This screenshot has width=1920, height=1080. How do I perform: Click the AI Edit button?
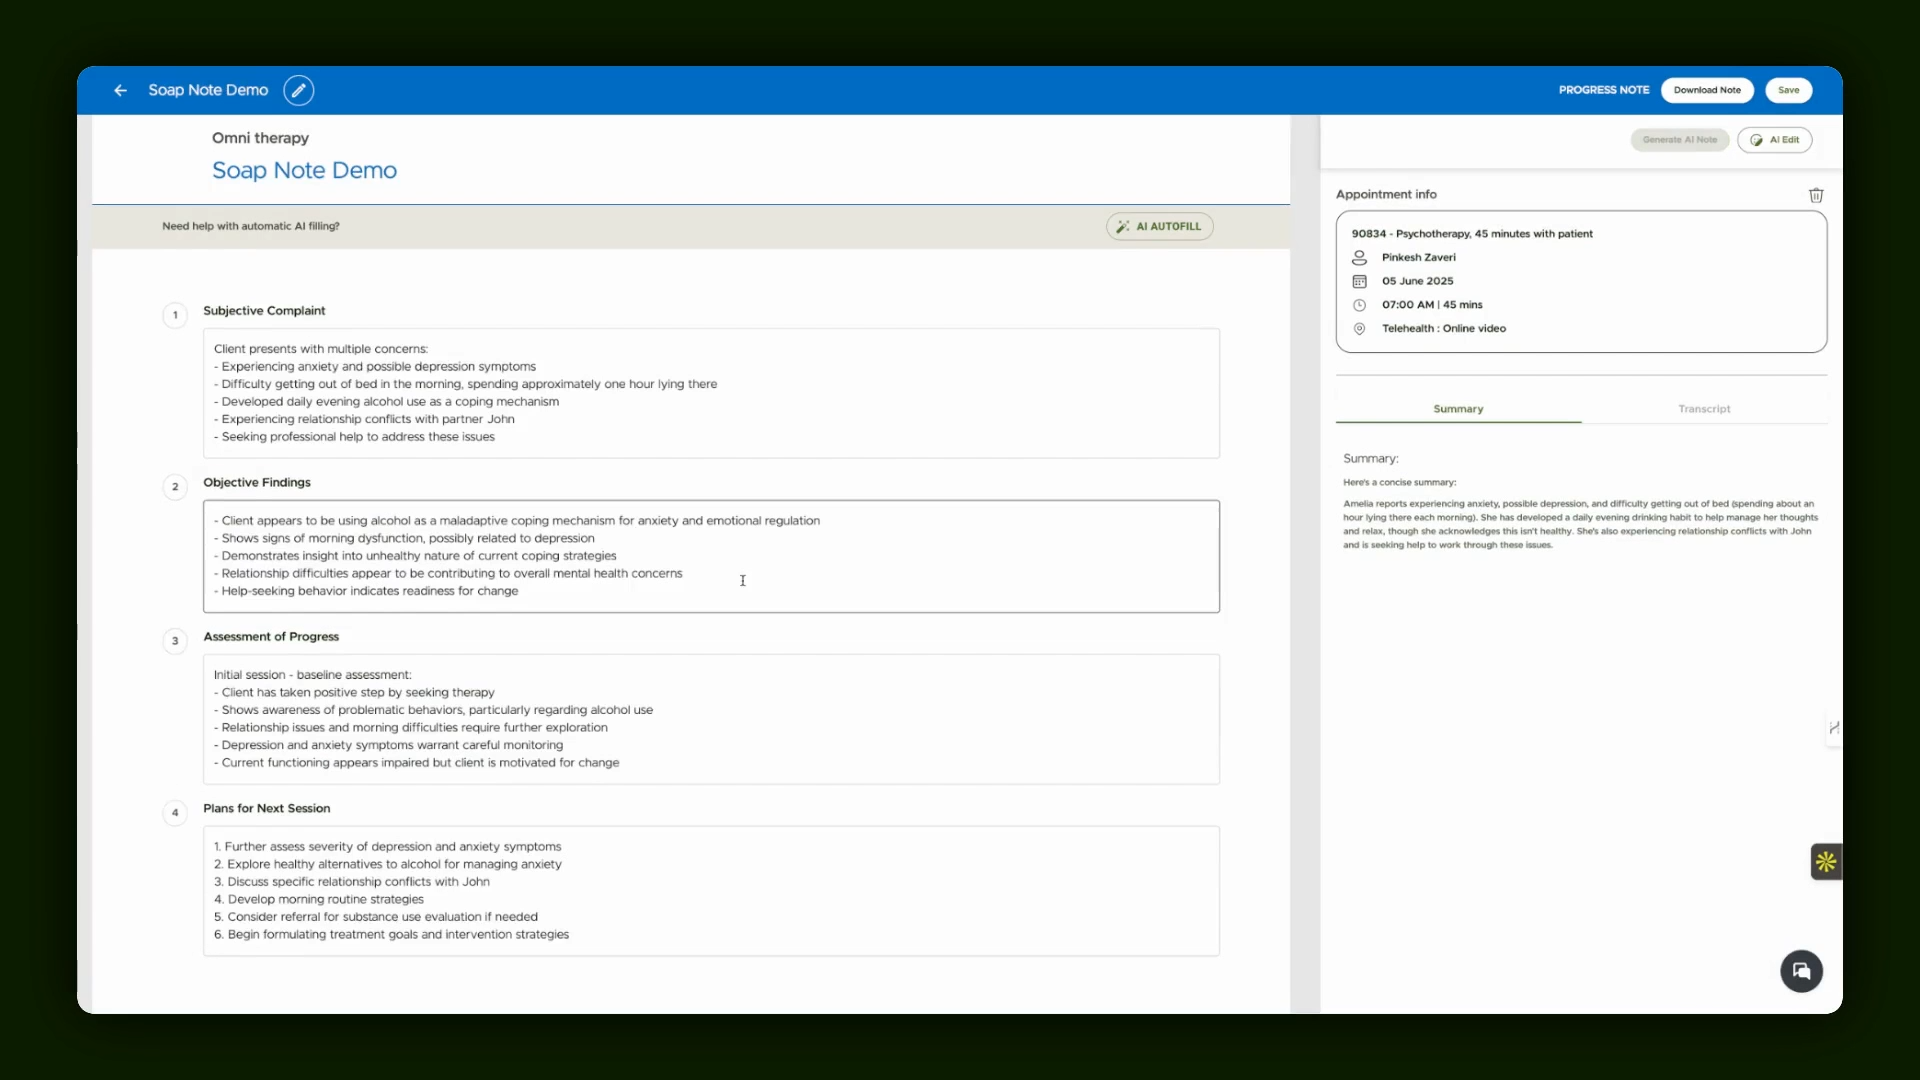pos(1775,140)
